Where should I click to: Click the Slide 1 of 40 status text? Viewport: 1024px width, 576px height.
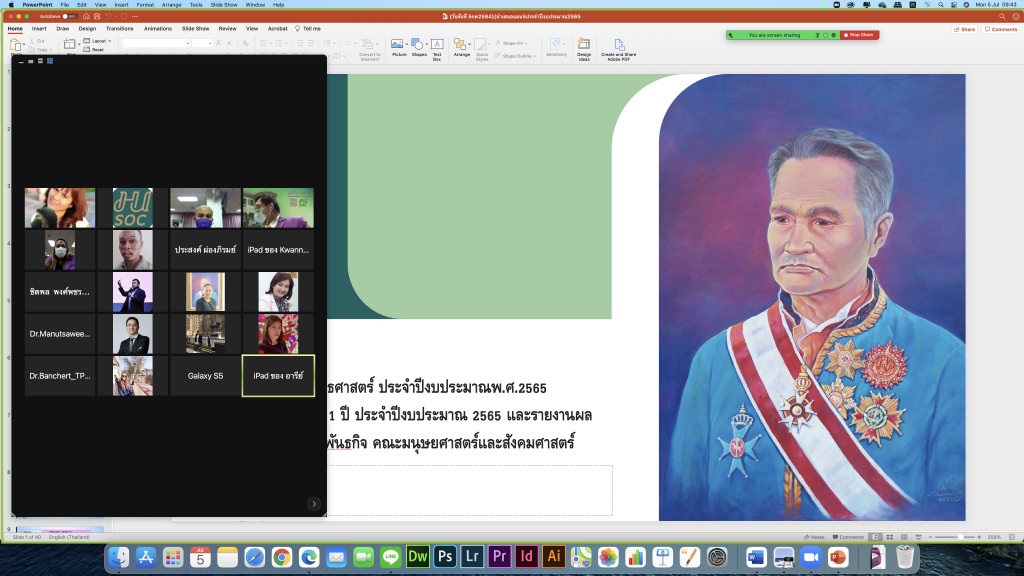pyautogui.click(x=27, y=537)
